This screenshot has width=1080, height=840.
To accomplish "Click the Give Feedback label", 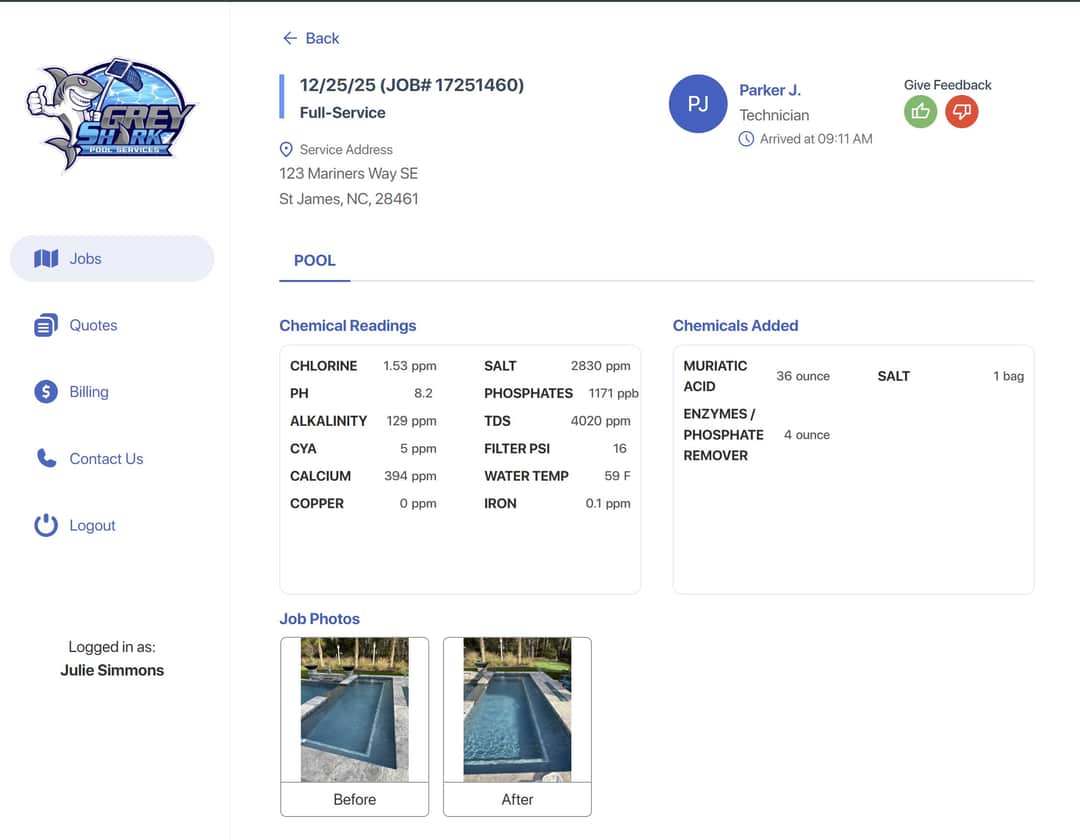I will coord(948,85).
